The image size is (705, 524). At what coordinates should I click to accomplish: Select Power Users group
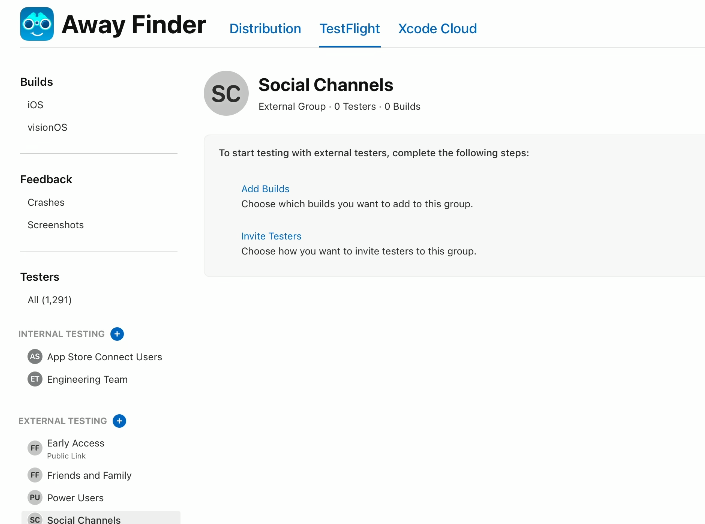75,498
